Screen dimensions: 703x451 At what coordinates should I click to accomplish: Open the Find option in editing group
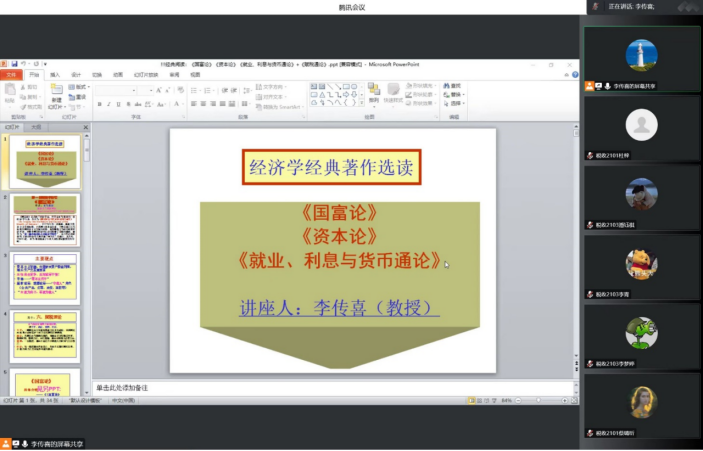point(456,87)
